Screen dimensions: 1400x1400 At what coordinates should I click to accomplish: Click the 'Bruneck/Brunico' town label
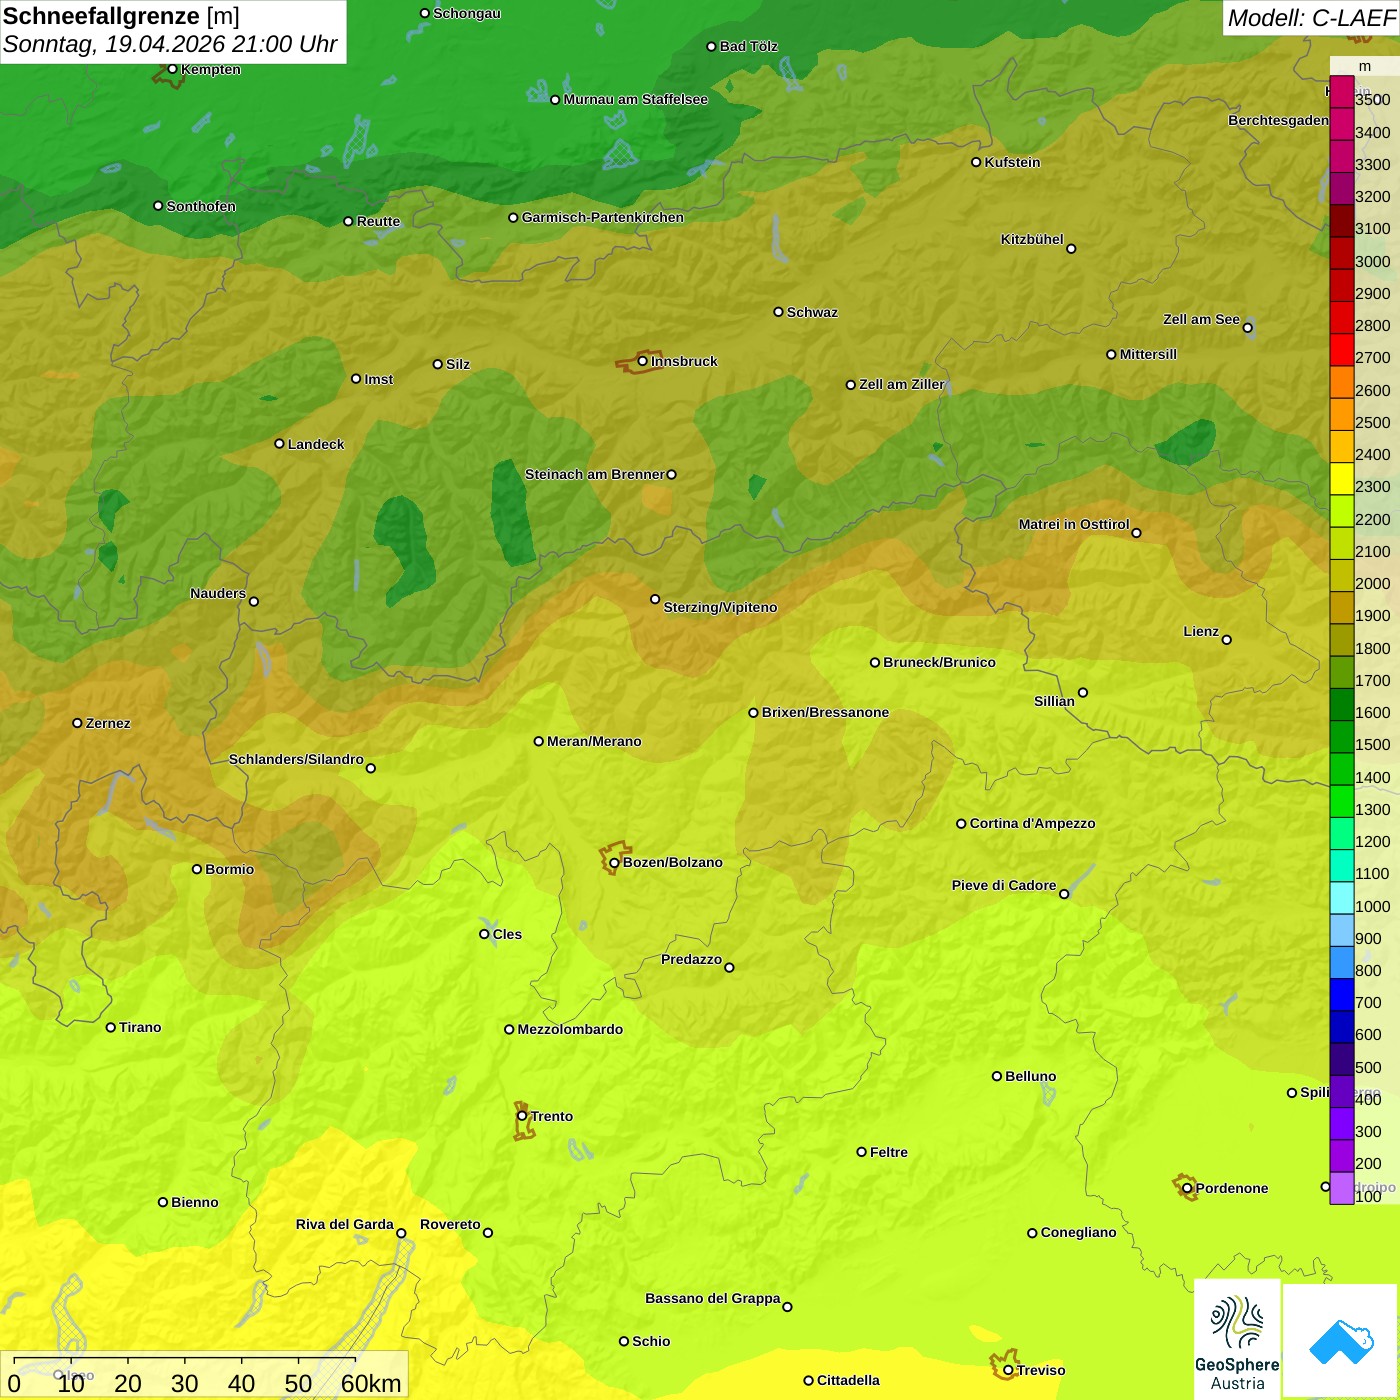(x=939, y=662)
